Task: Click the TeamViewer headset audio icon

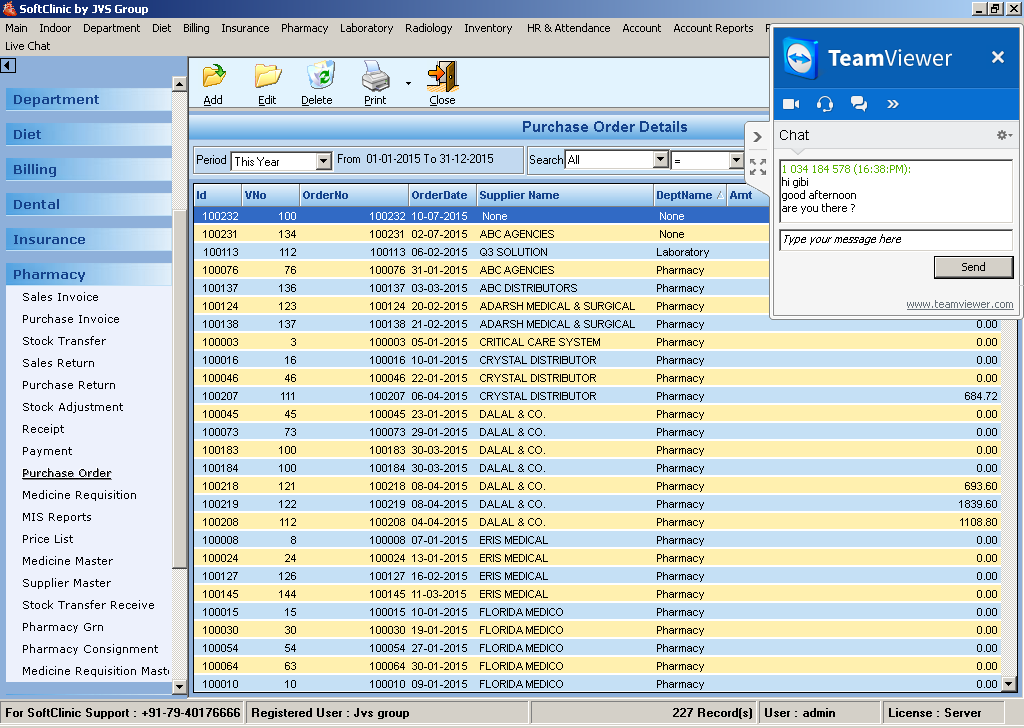Action: (825, 104)
